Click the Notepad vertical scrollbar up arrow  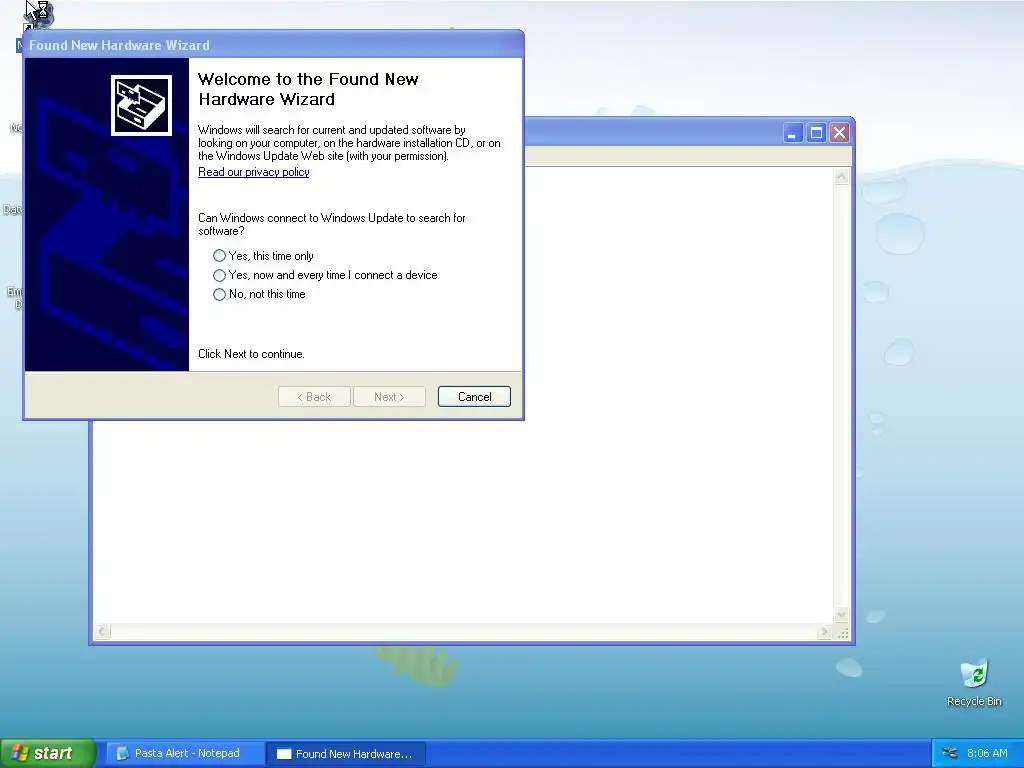841,176
